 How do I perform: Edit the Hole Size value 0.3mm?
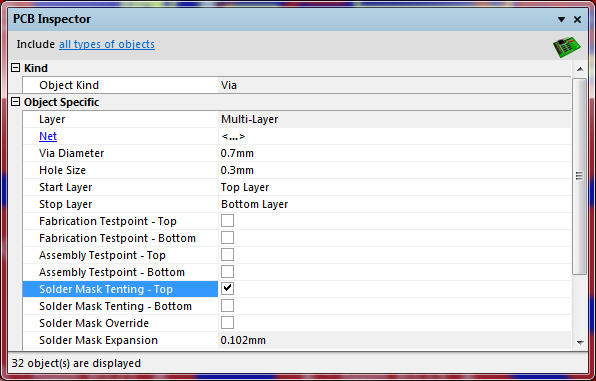(x=395, y=170)
